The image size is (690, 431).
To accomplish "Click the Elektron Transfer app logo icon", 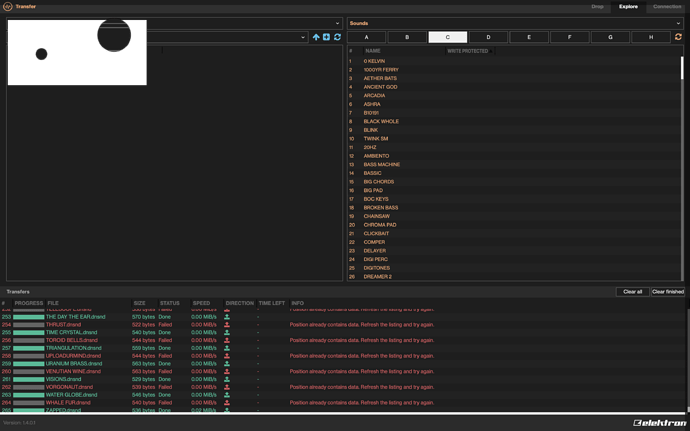I will click(7, 7).
